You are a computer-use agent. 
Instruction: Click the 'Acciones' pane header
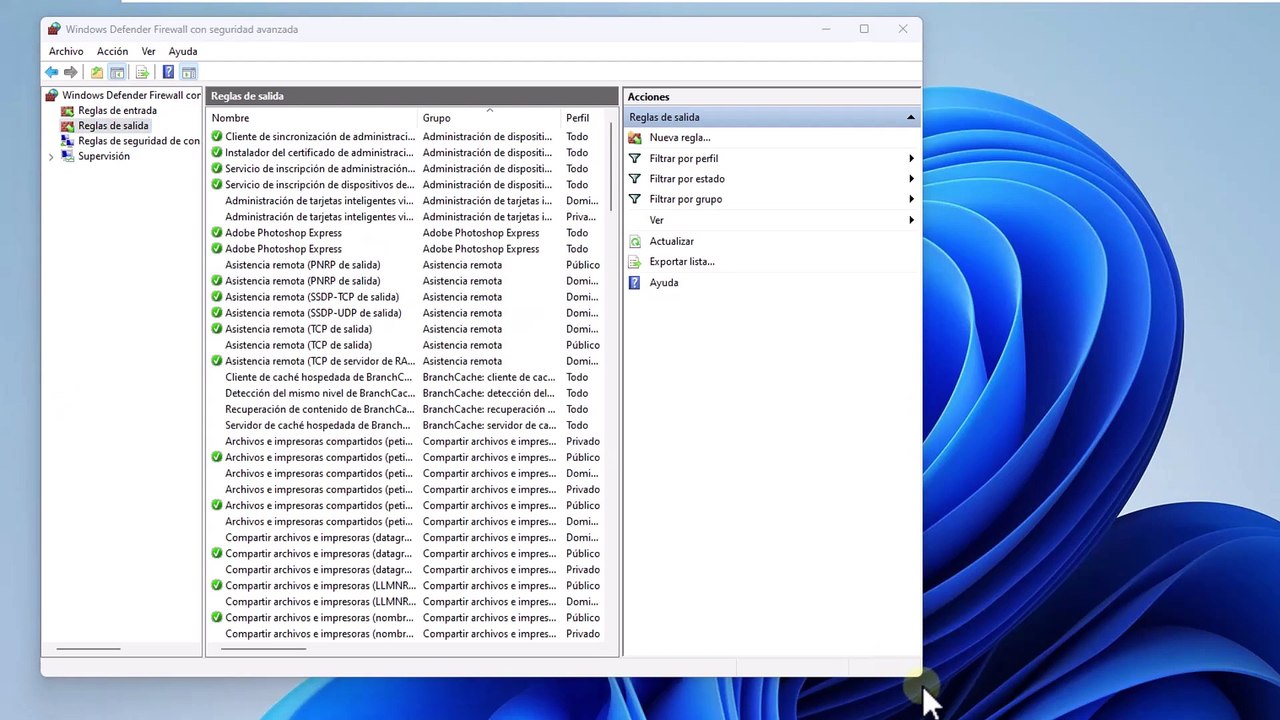(x=771, y=97)
